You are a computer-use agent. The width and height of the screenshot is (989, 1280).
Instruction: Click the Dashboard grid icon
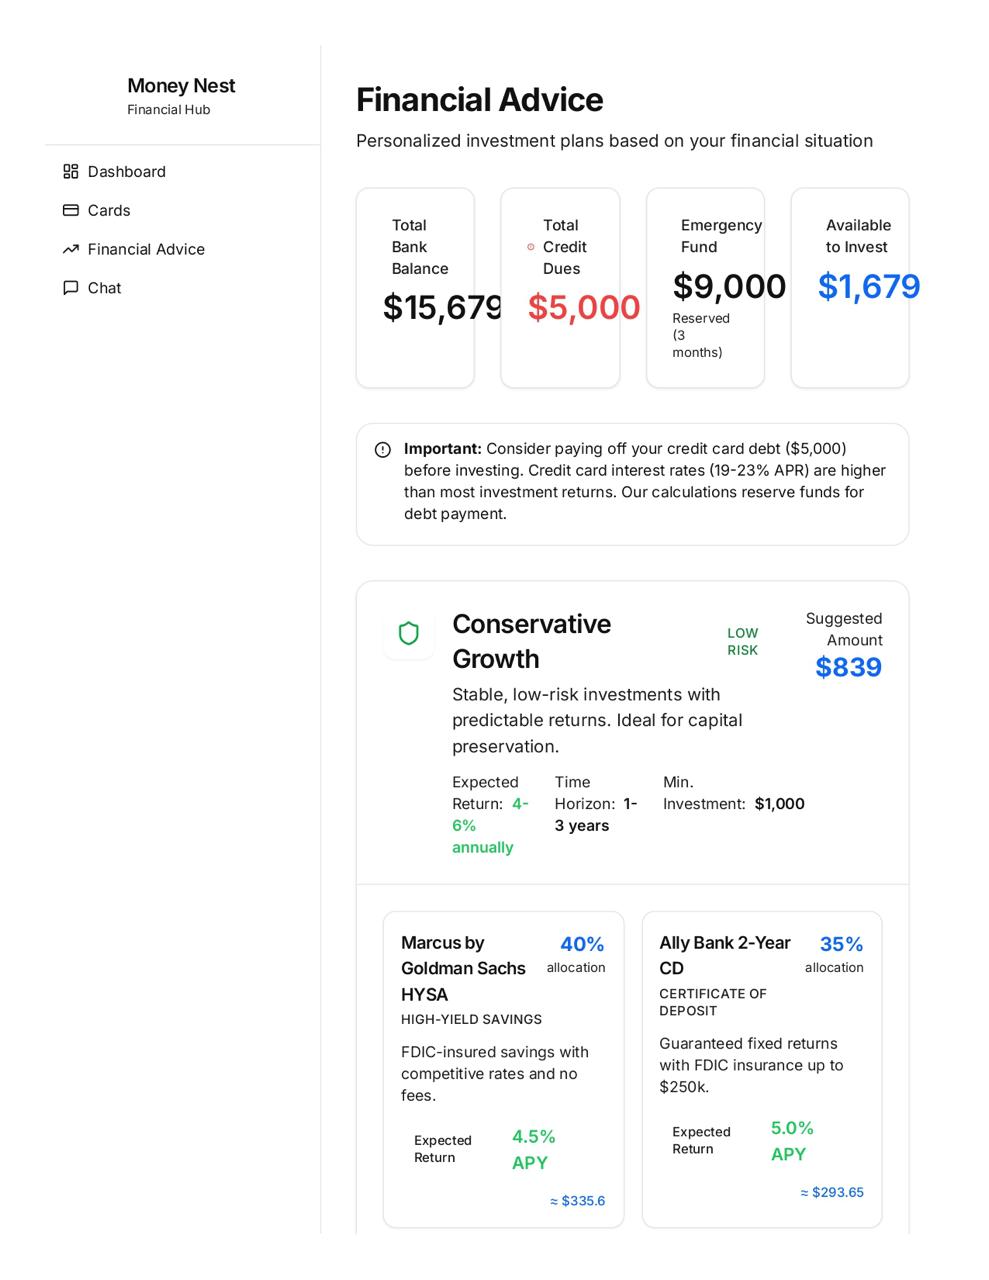pos(70,172)
